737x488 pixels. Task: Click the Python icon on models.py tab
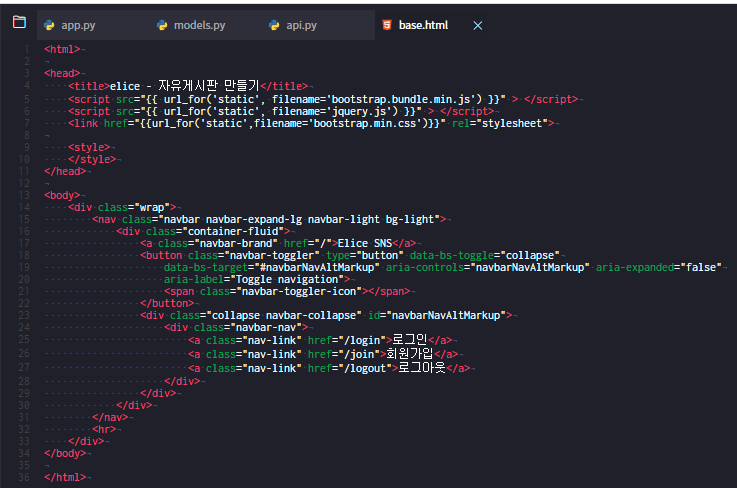162,25
